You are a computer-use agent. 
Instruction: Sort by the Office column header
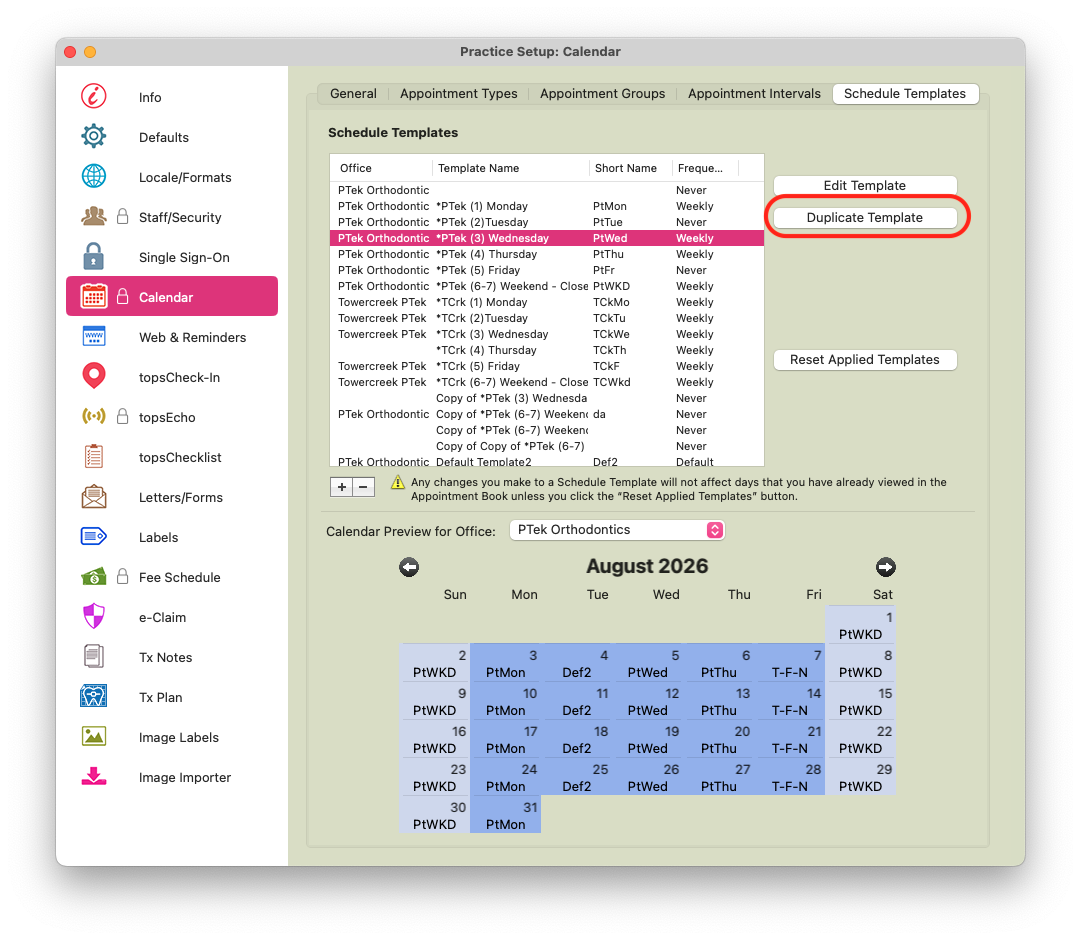click(x=381, y=168)
